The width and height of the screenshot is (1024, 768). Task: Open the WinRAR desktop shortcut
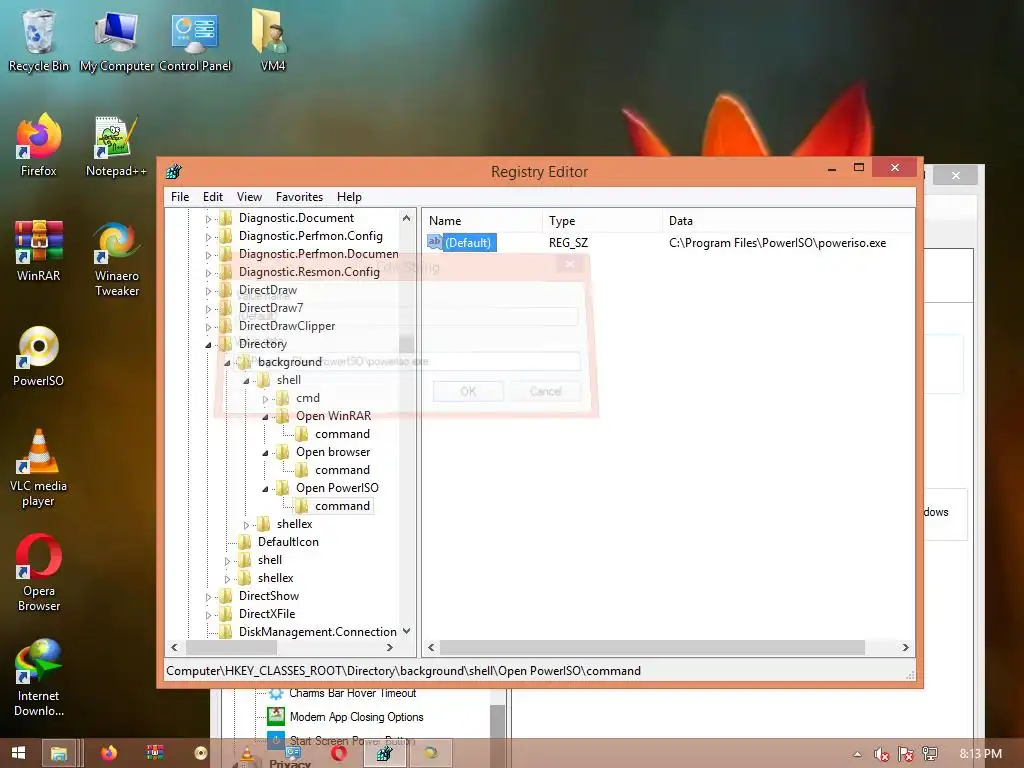click(x=38, y=250)
